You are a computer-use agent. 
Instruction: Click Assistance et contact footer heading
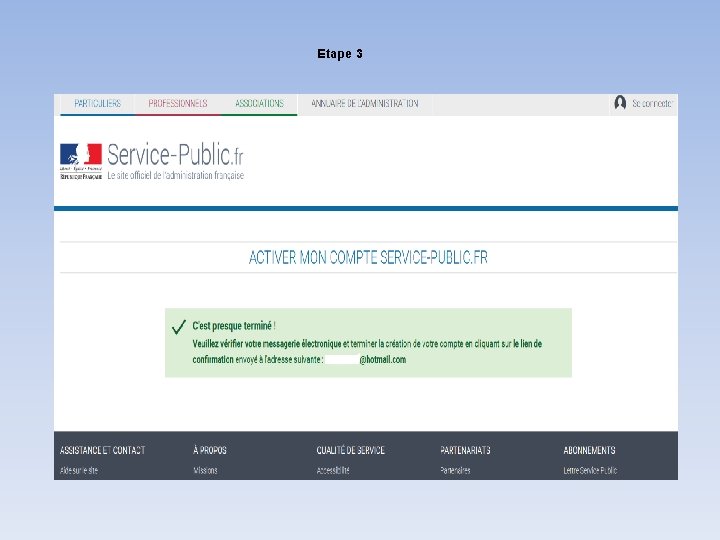pyautogui.click(x=102, y=450)
